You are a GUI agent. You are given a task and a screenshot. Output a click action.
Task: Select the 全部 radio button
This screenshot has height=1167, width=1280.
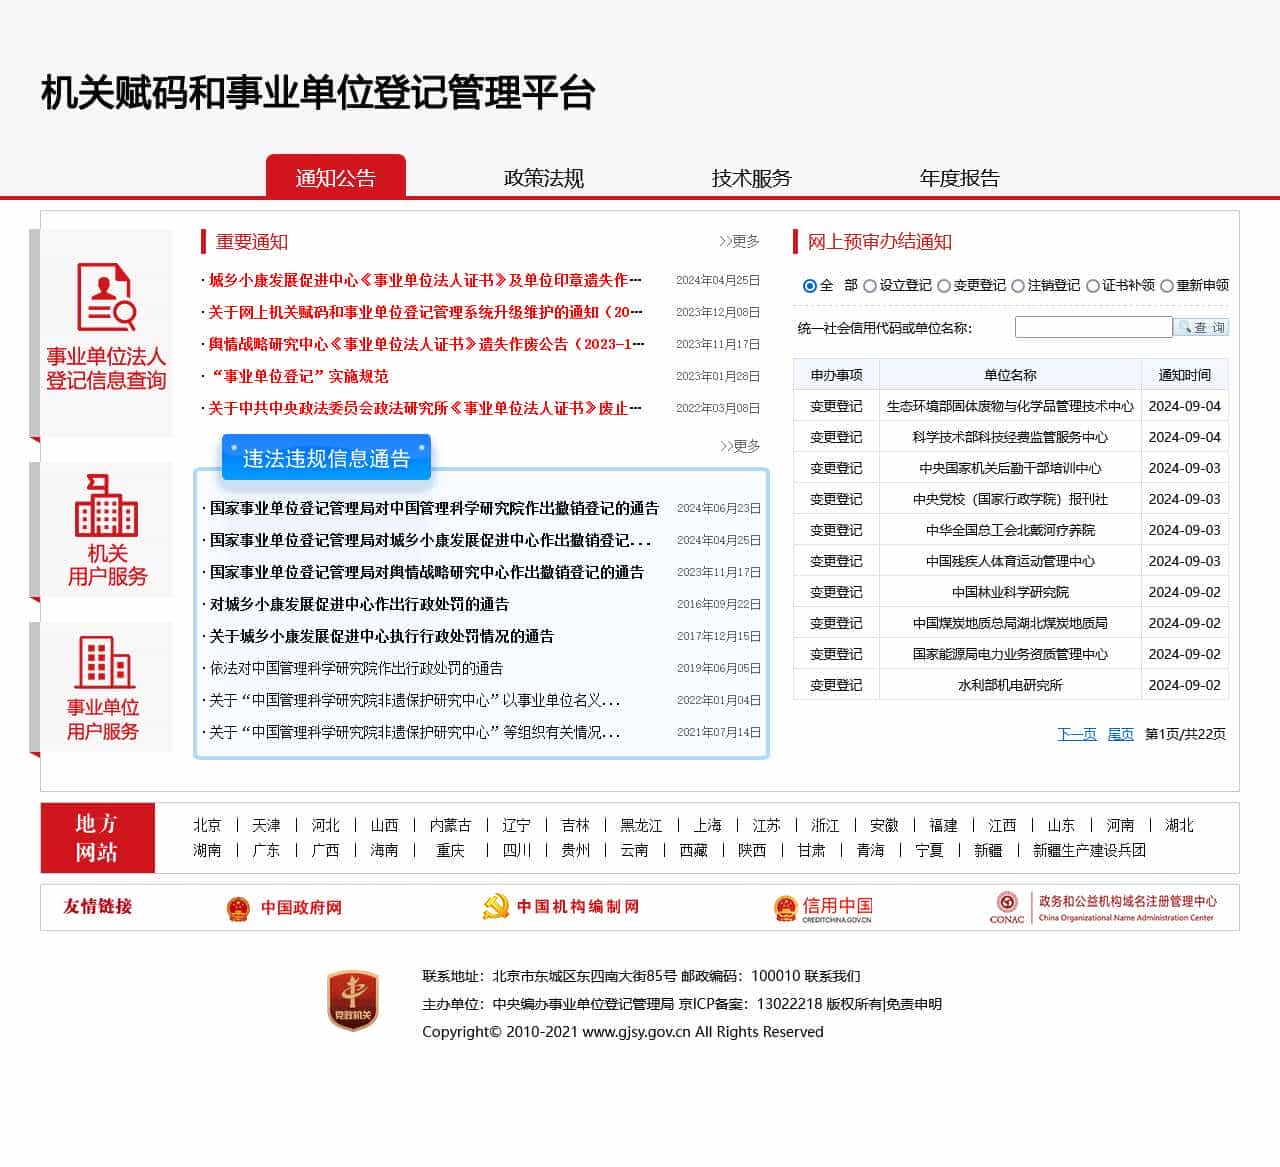[x=810, y=286]
